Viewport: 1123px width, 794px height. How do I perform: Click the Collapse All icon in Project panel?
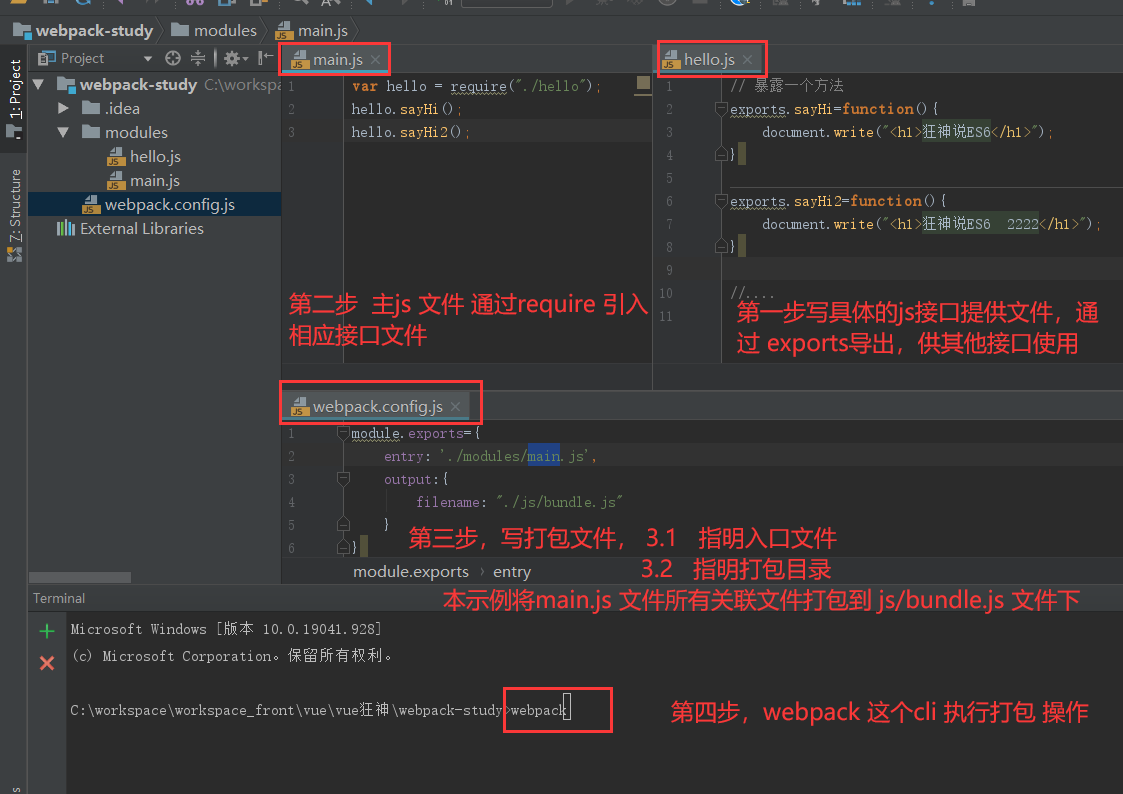pos(198,58)
